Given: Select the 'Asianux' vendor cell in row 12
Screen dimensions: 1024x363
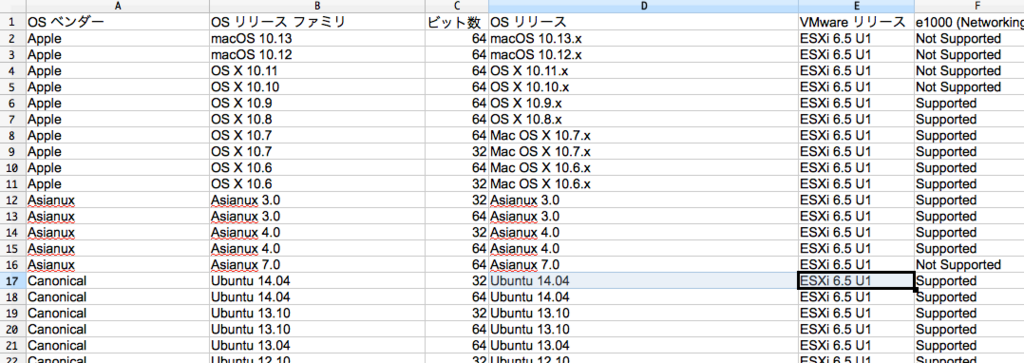Looking at the screenshot, I should (118, 200).
